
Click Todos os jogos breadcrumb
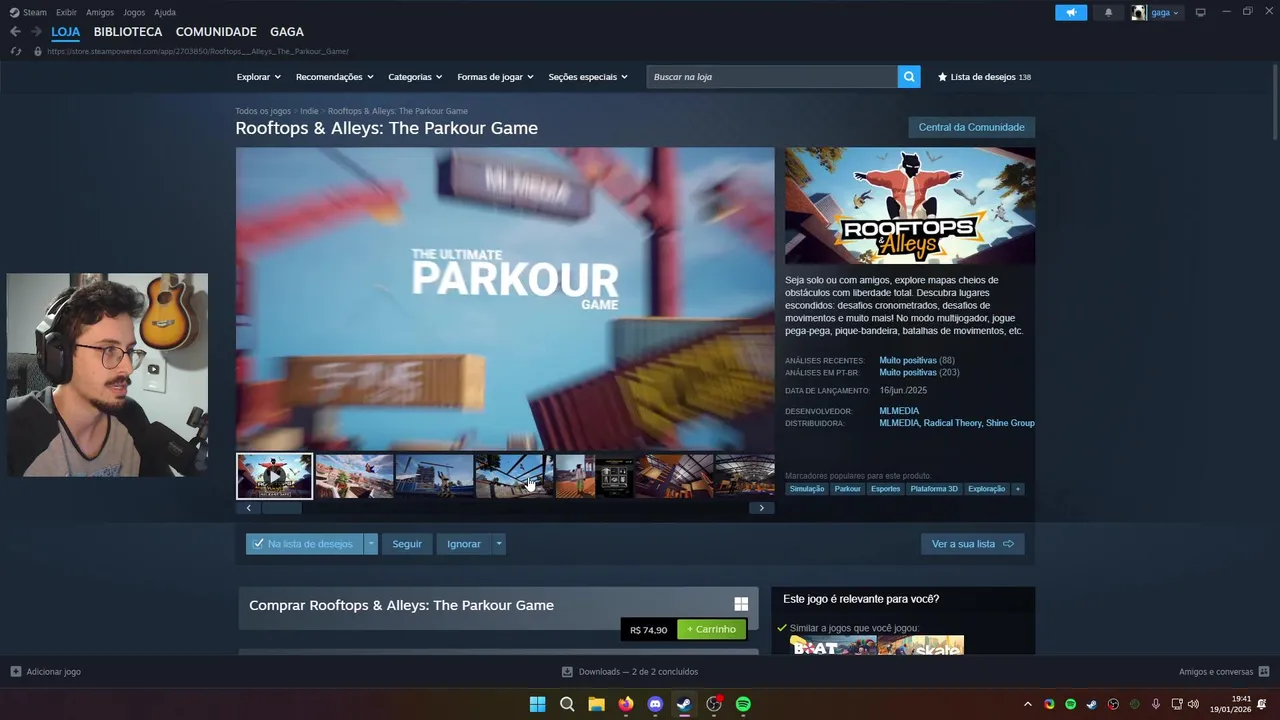(x=263, y=111)
